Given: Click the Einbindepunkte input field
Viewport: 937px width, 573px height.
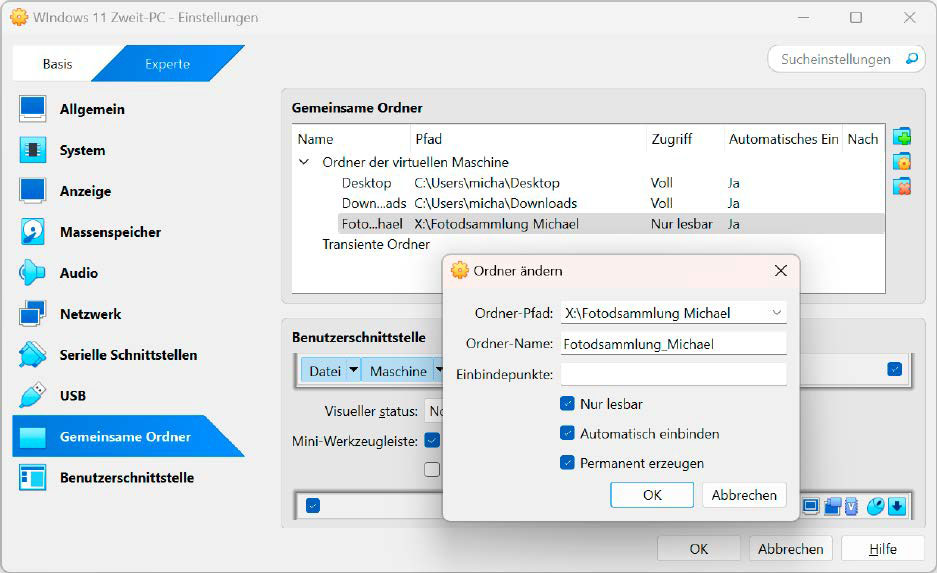Looking at the screenshot, I should click(673, 375).
